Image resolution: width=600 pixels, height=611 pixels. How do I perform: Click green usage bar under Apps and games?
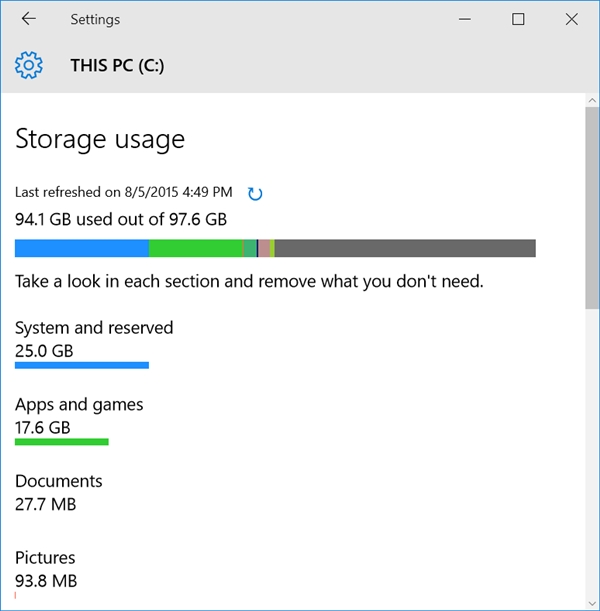pos(61,441)
